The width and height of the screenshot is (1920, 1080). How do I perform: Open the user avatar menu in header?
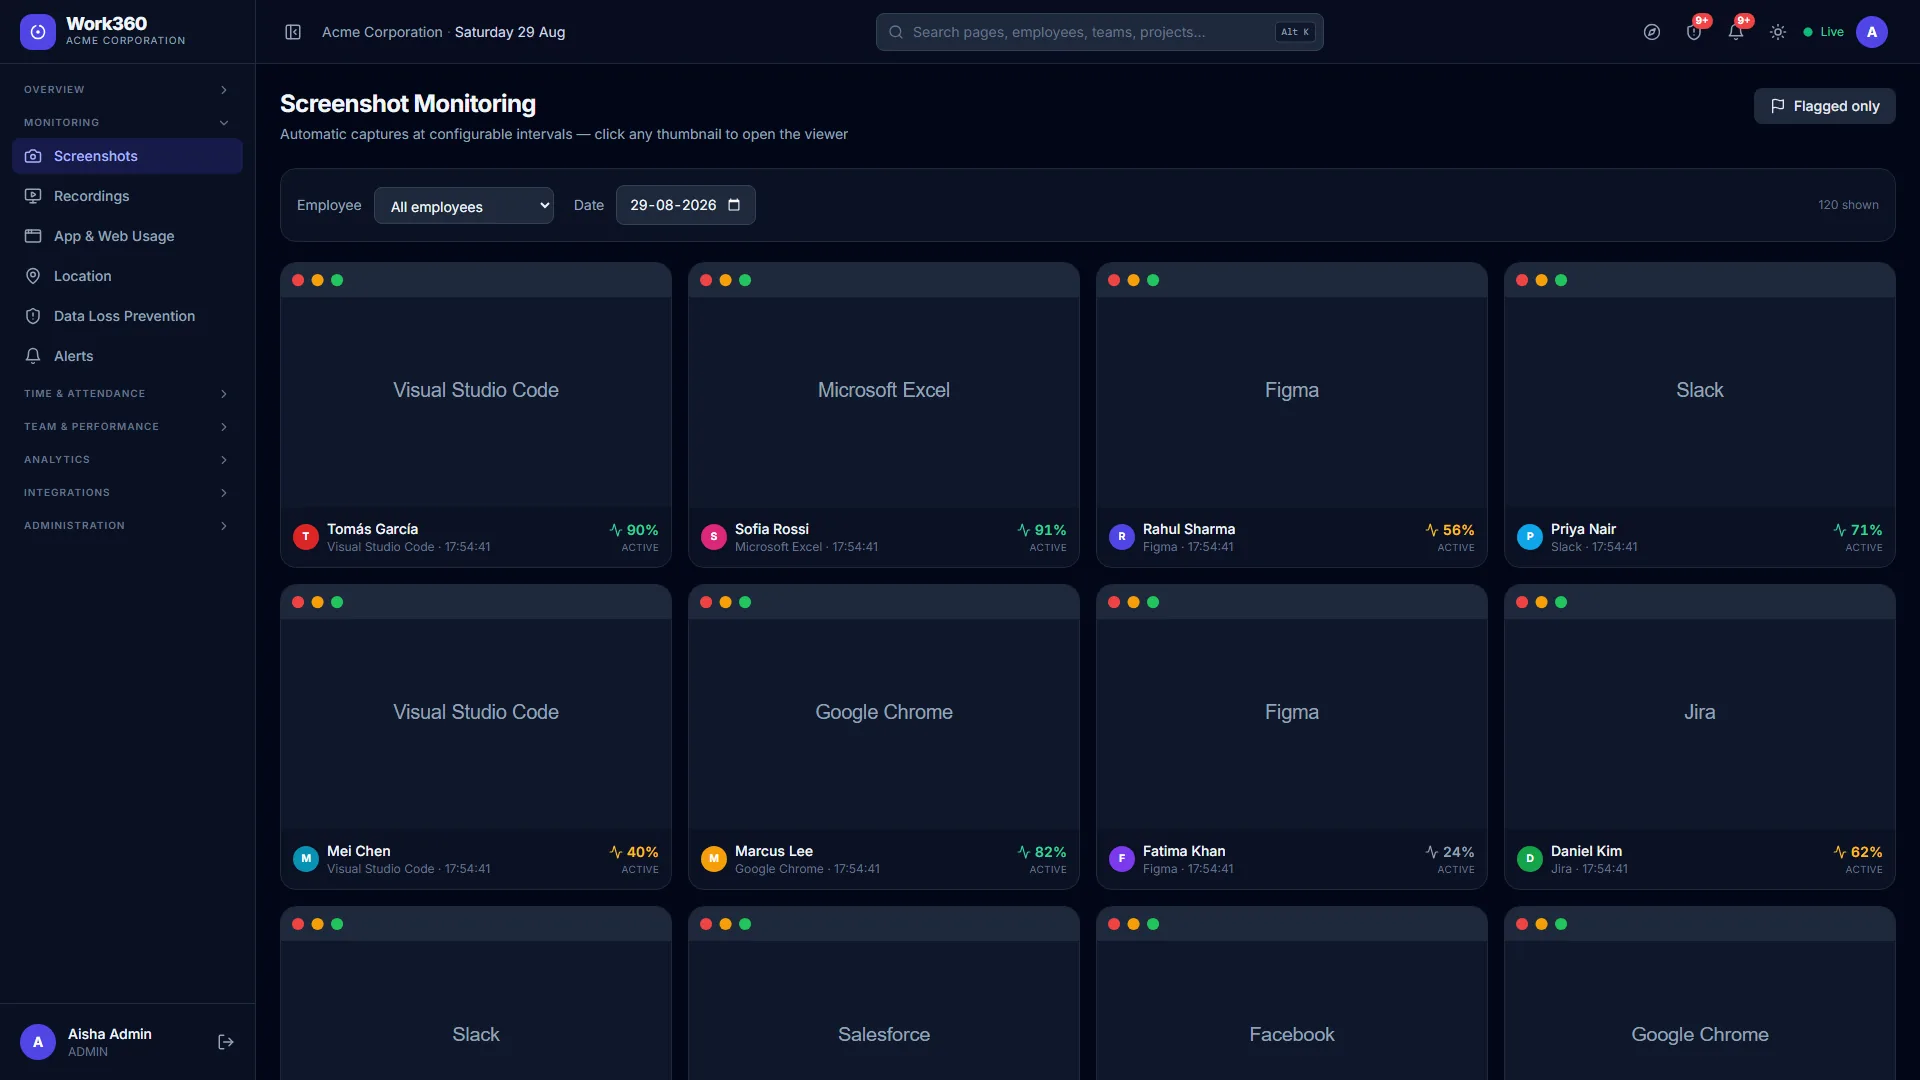click(1872, 32)
